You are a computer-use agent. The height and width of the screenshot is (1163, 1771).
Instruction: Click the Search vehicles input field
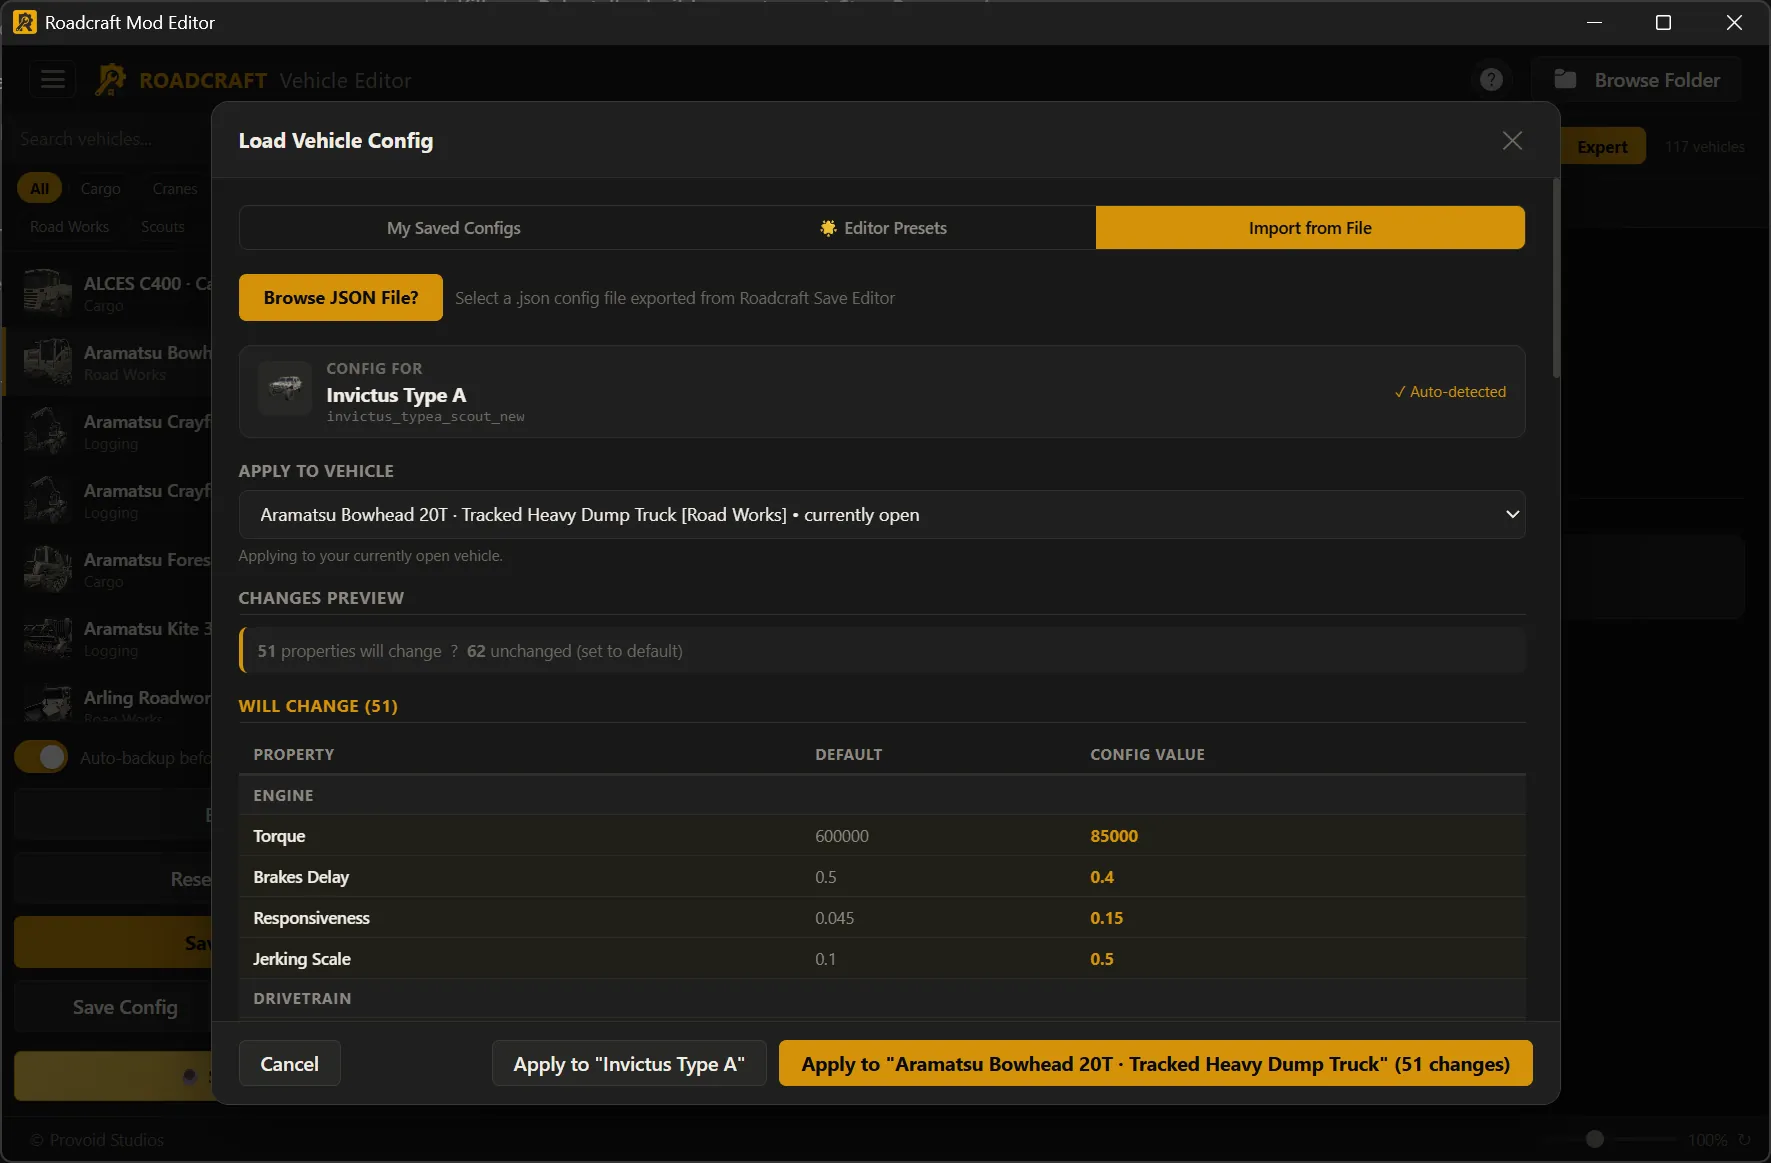pyautogui.click(x=110, y=139)
